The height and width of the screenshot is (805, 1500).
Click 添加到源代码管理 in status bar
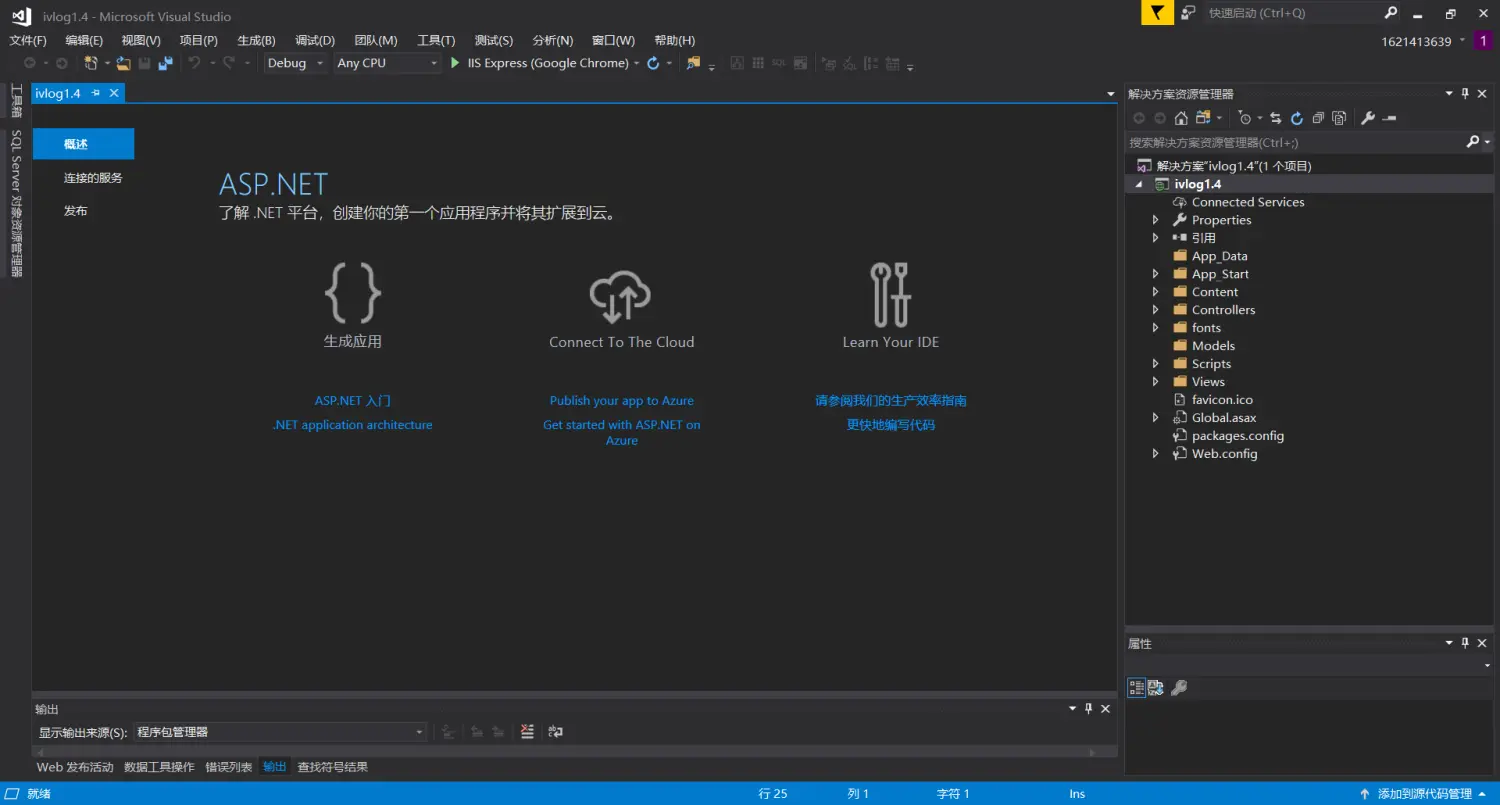click(x=1425, y=794)
